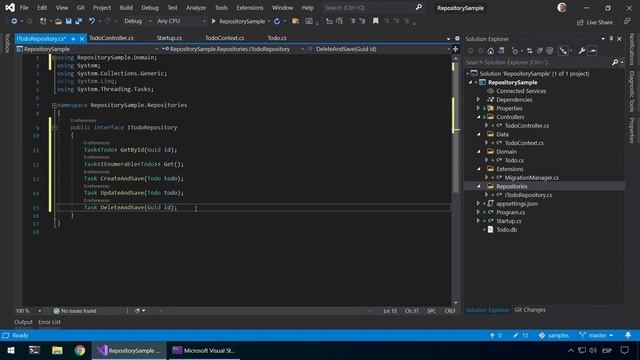Image resolution: width=640 pixels, height=360 pixels.
Task: Collapse the Repositories folder
Action: coord(478,187)
